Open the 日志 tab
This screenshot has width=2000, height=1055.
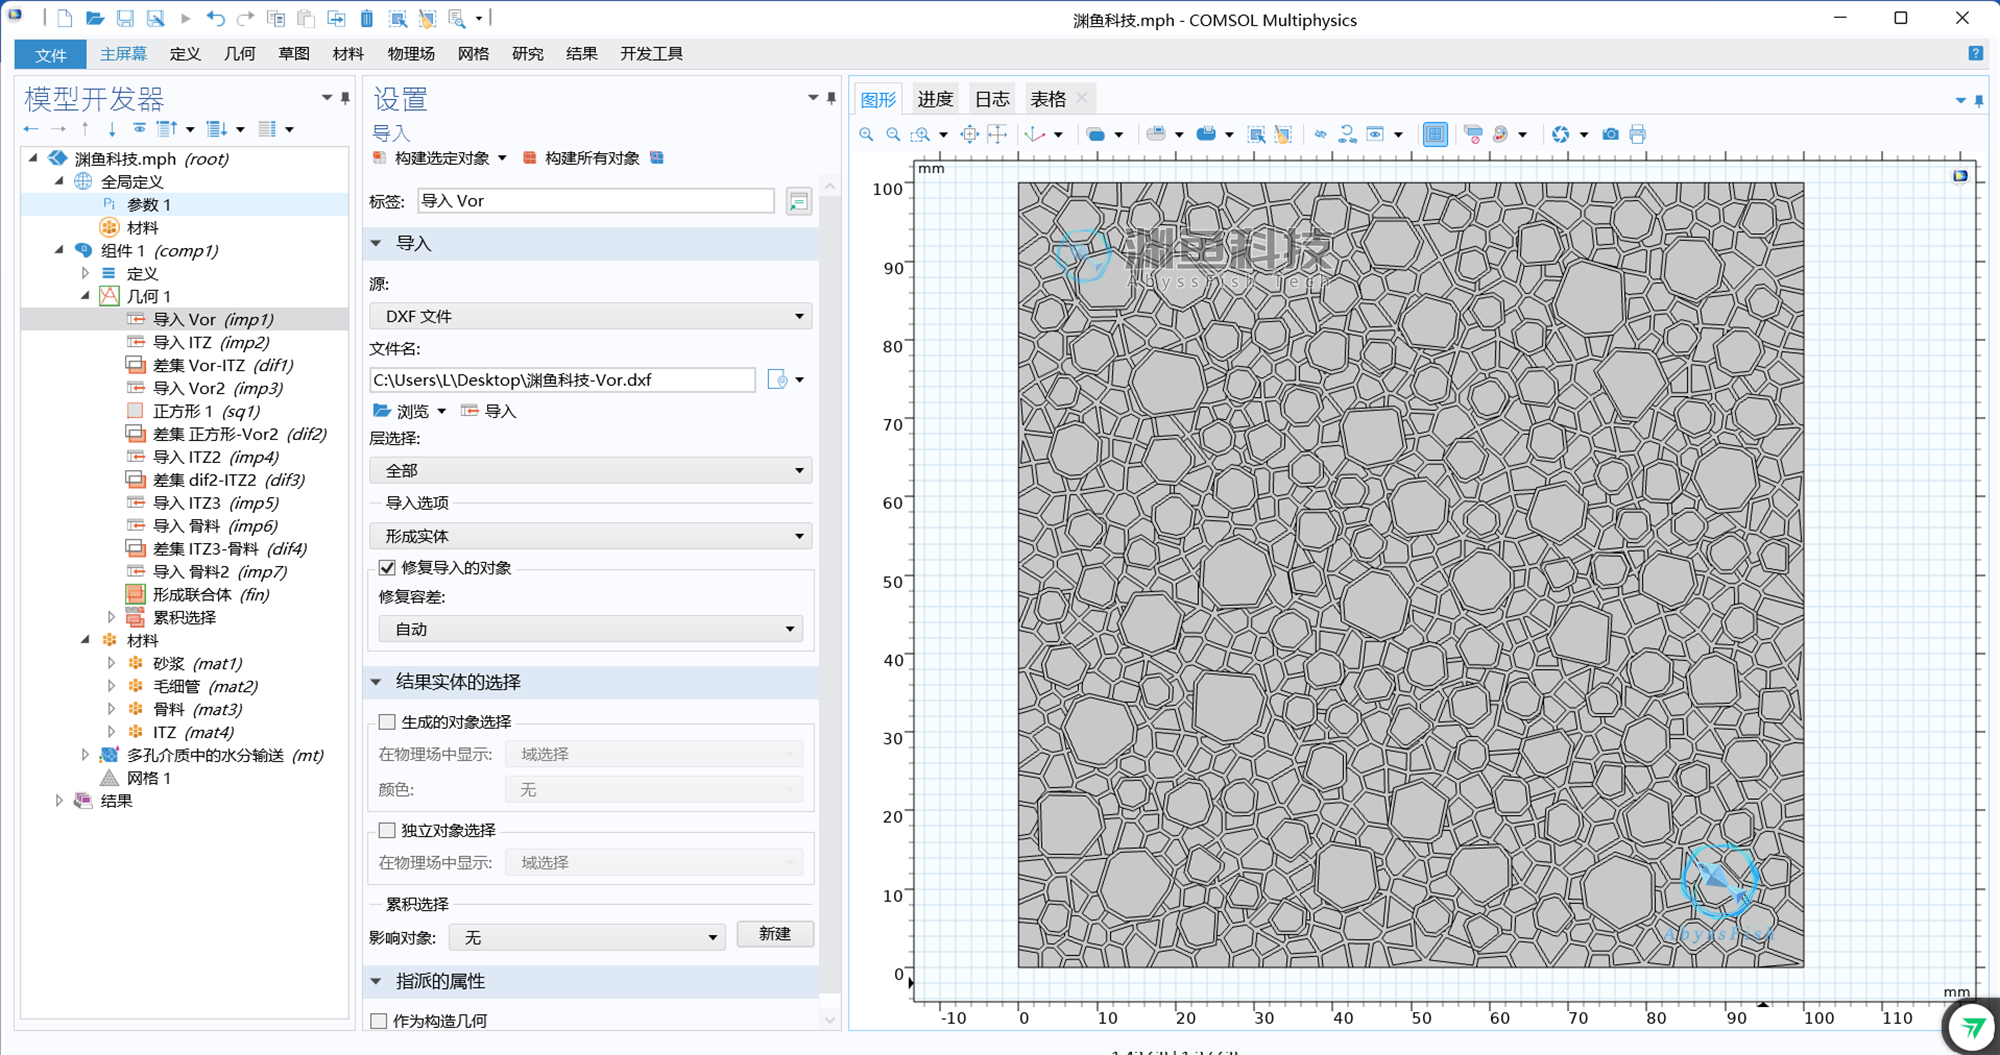click(x=992, y=99)
